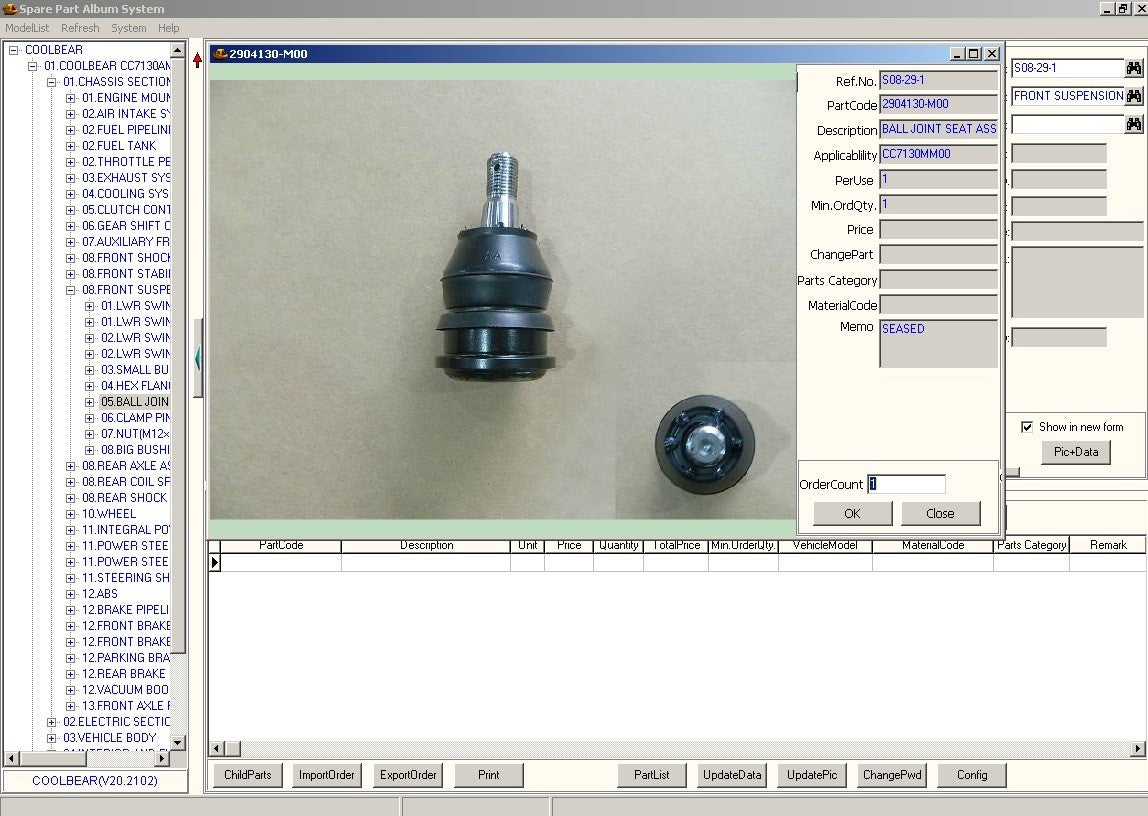Click the grid row indicator arrow
This screenshot has height=816, width=1148.
(x=214, y=563)
